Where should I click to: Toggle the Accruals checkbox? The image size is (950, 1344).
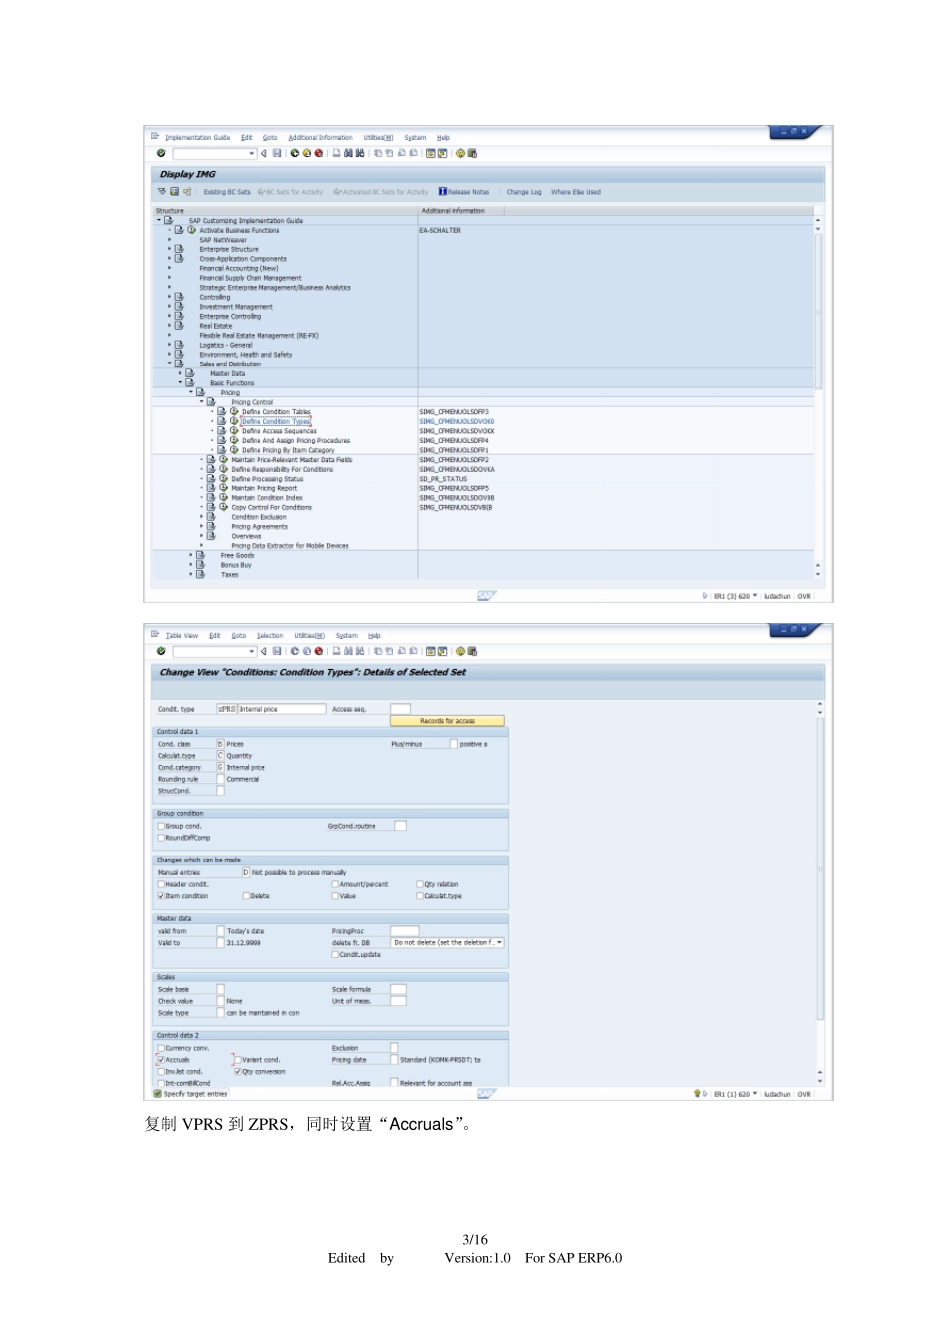pyautogui.click(x=161, y=1060)
